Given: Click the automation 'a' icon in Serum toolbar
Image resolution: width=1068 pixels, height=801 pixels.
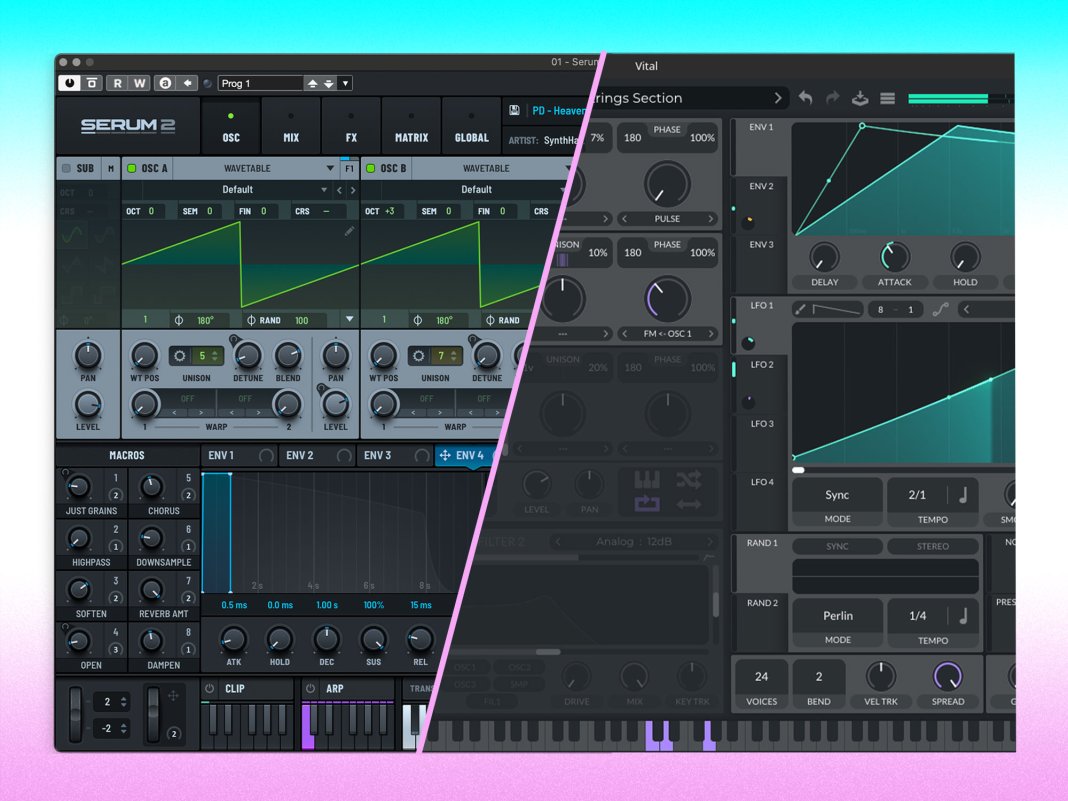Looking at the screenshot, I should pos(165,83).
